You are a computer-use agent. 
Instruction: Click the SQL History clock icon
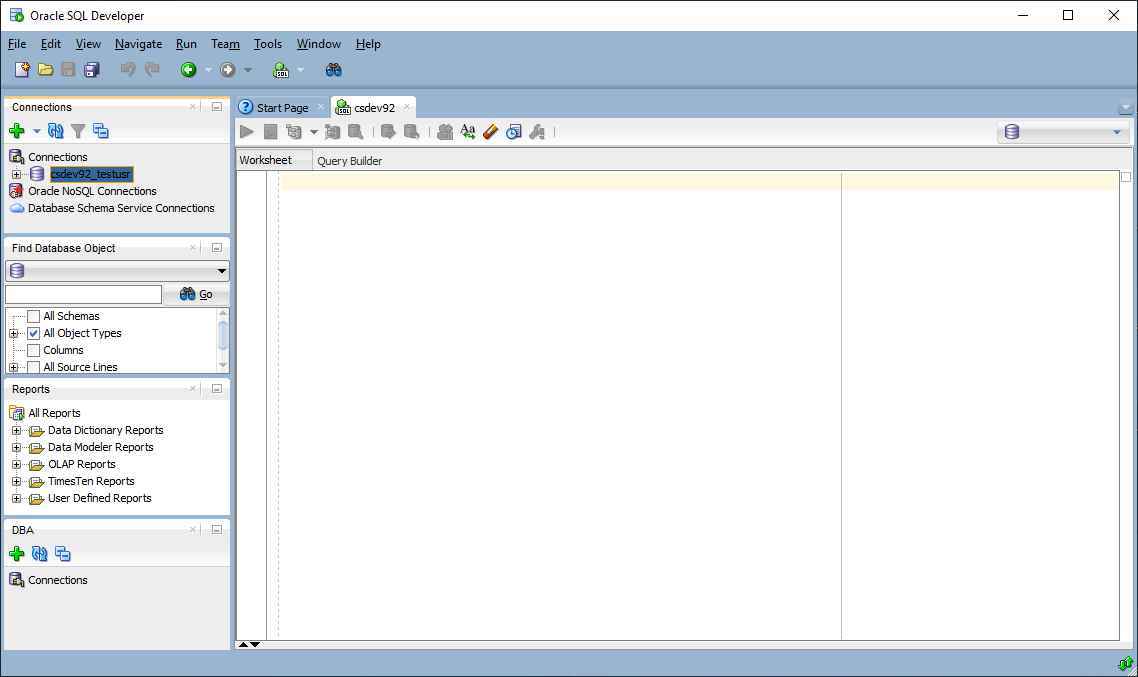point(513,132)
